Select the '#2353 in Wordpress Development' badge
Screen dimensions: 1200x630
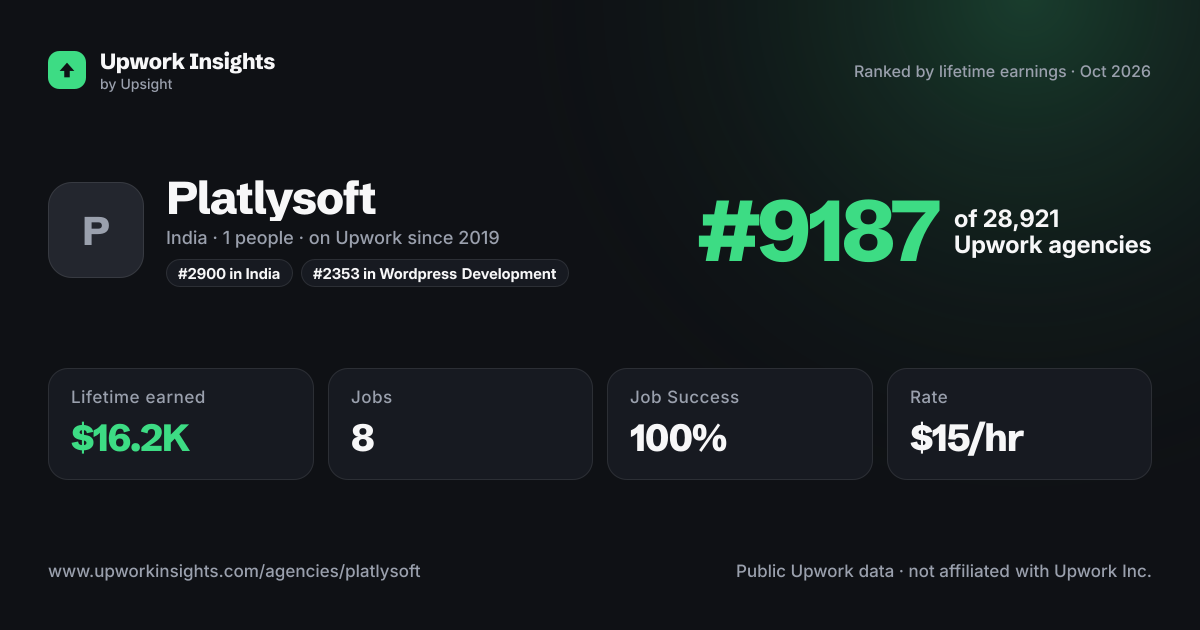[435, 273]
